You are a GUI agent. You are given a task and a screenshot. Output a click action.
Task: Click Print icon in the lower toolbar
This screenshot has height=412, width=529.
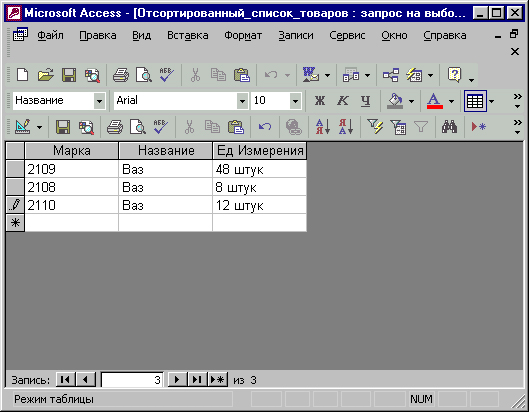(x=115, y=127)
